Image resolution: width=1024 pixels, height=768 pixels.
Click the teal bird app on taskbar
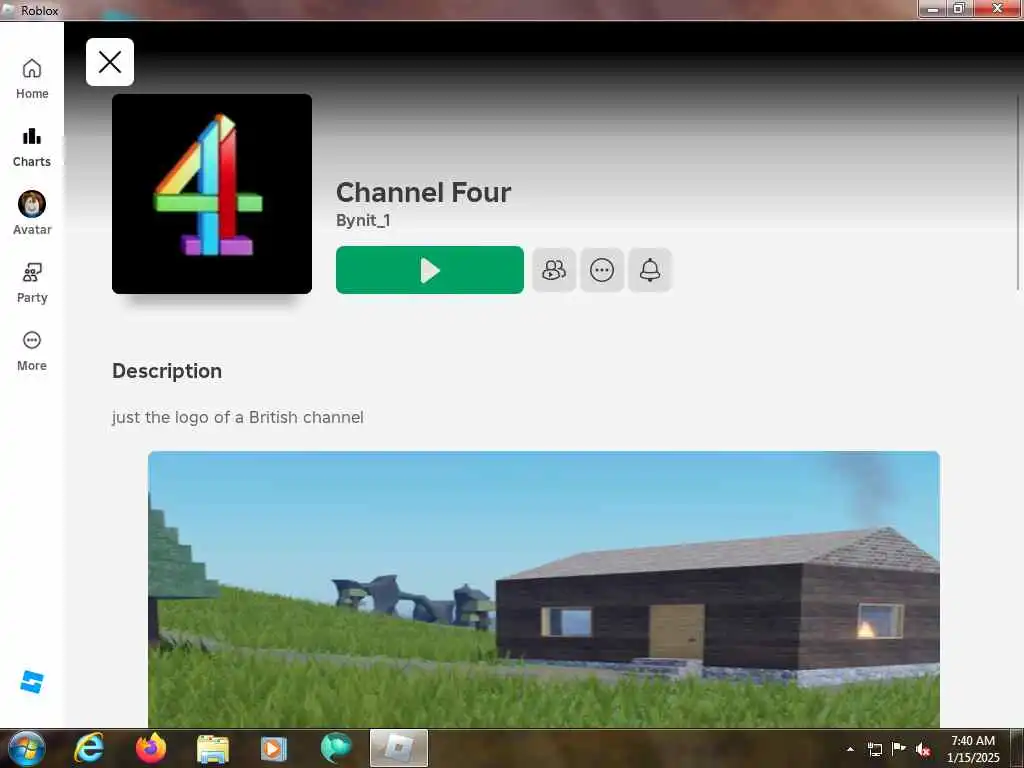(336, 748)
